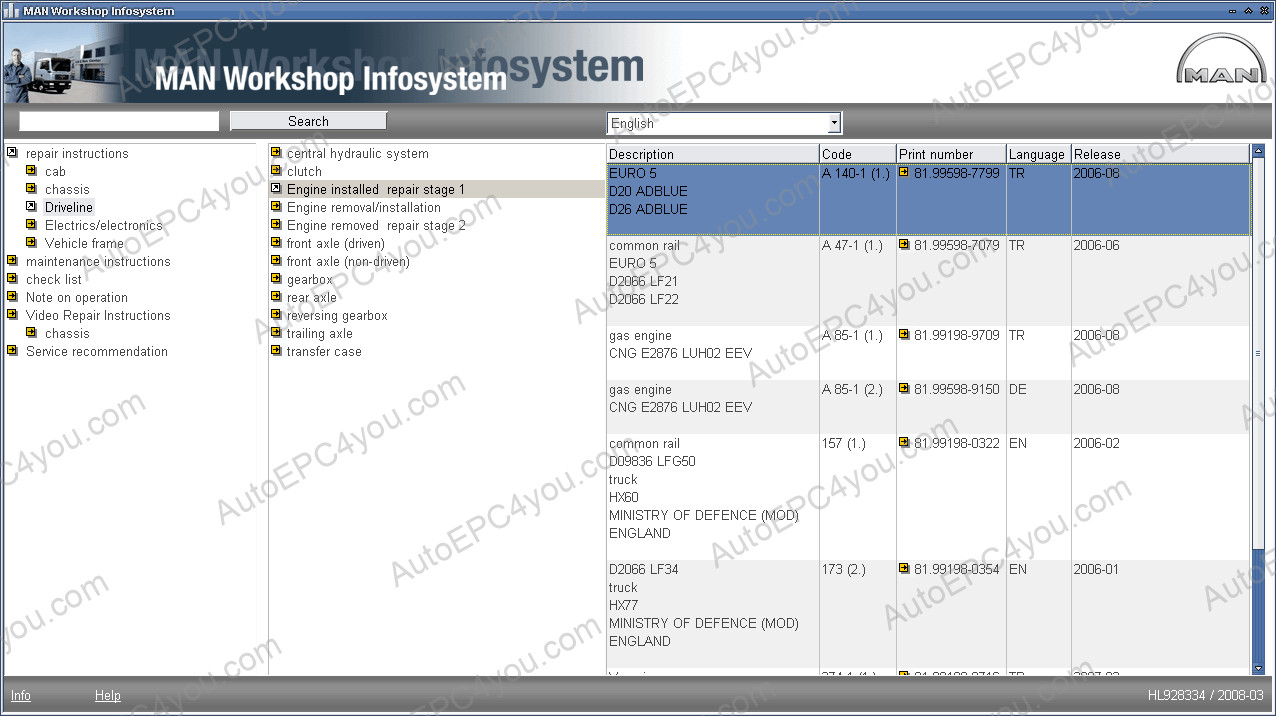Expand the maintenance instructions node
1276x716 pixels.
pos(12,261)
